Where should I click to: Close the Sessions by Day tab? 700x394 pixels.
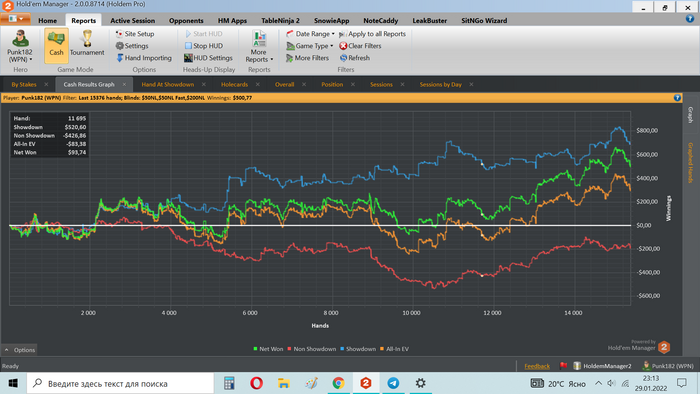[471, 84]
